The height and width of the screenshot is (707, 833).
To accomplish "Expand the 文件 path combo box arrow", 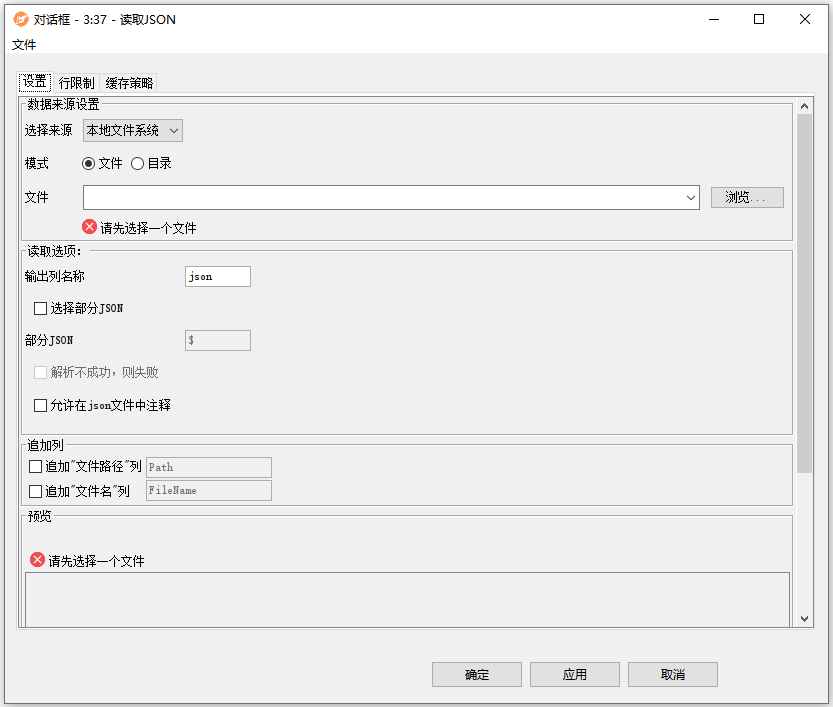I will (691, 198).
